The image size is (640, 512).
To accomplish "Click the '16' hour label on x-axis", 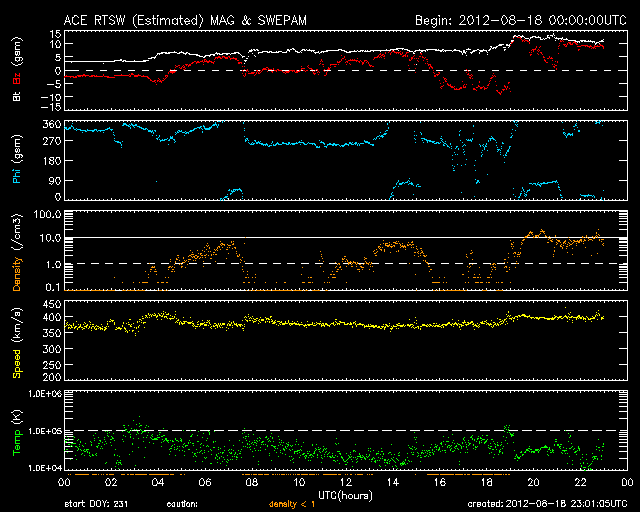I will pos(440,482).
